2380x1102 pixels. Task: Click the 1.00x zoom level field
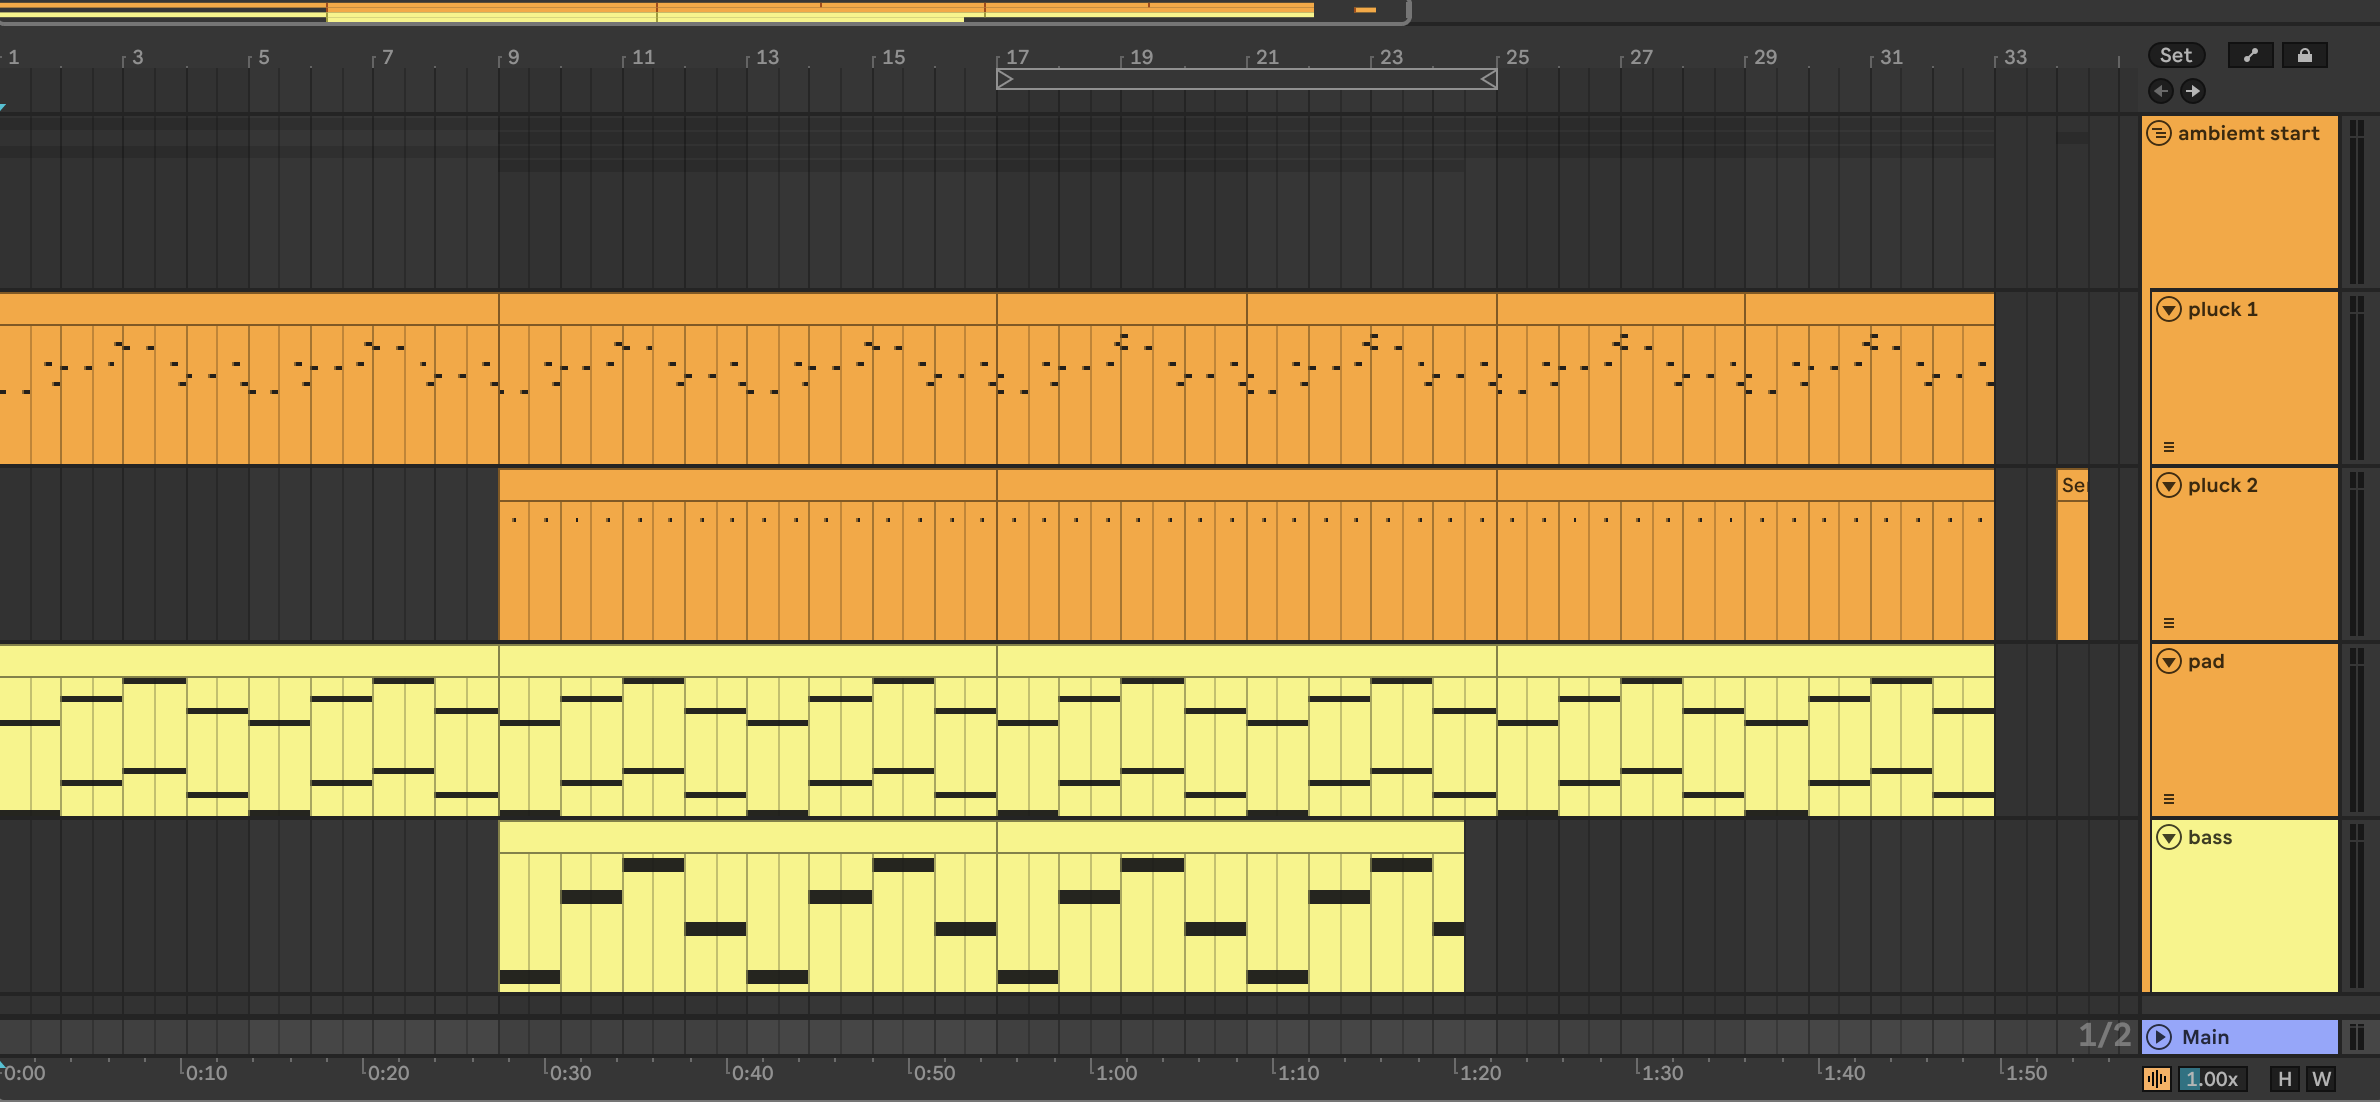click(x=2212, y=1079)
